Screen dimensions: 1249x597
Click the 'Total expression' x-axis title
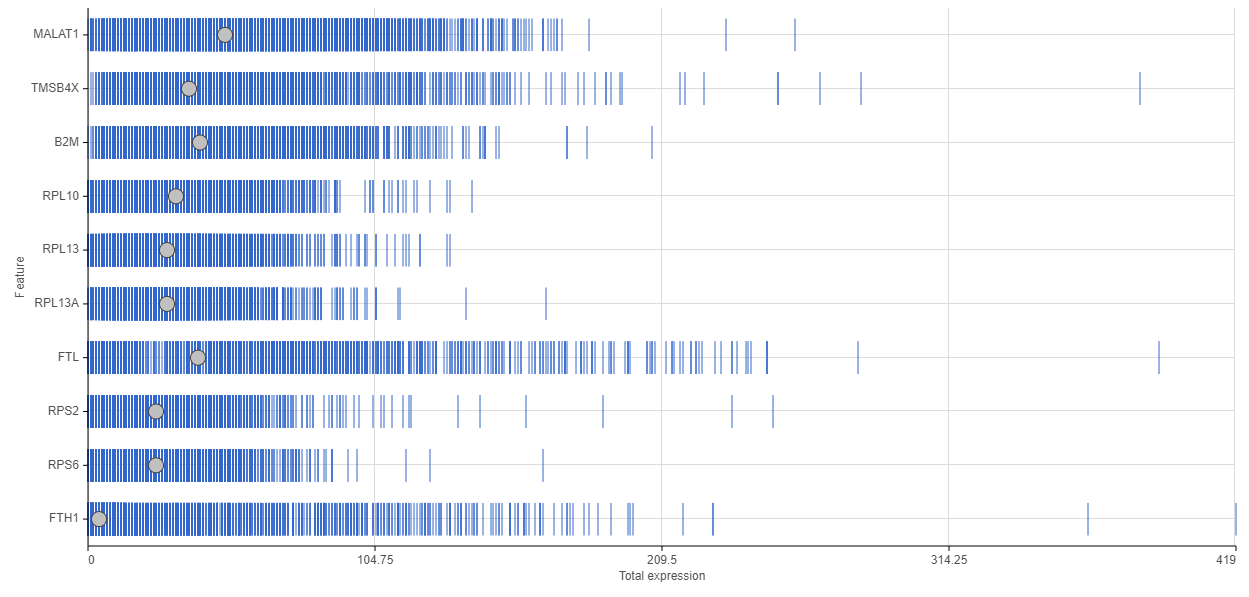[661, 576]
